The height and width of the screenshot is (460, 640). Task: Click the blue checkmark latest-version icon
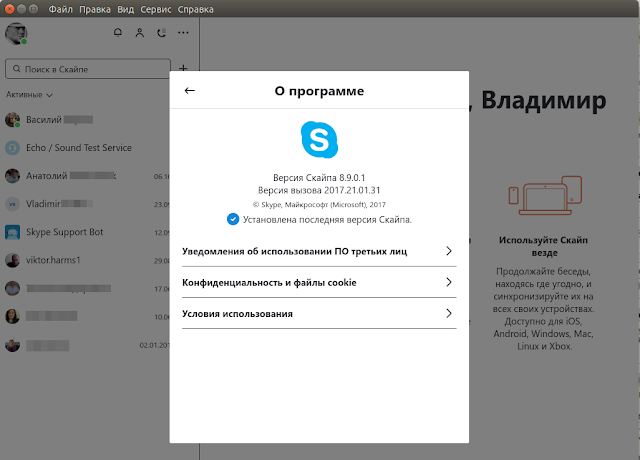pyautogui.click(x=233, y=219)
